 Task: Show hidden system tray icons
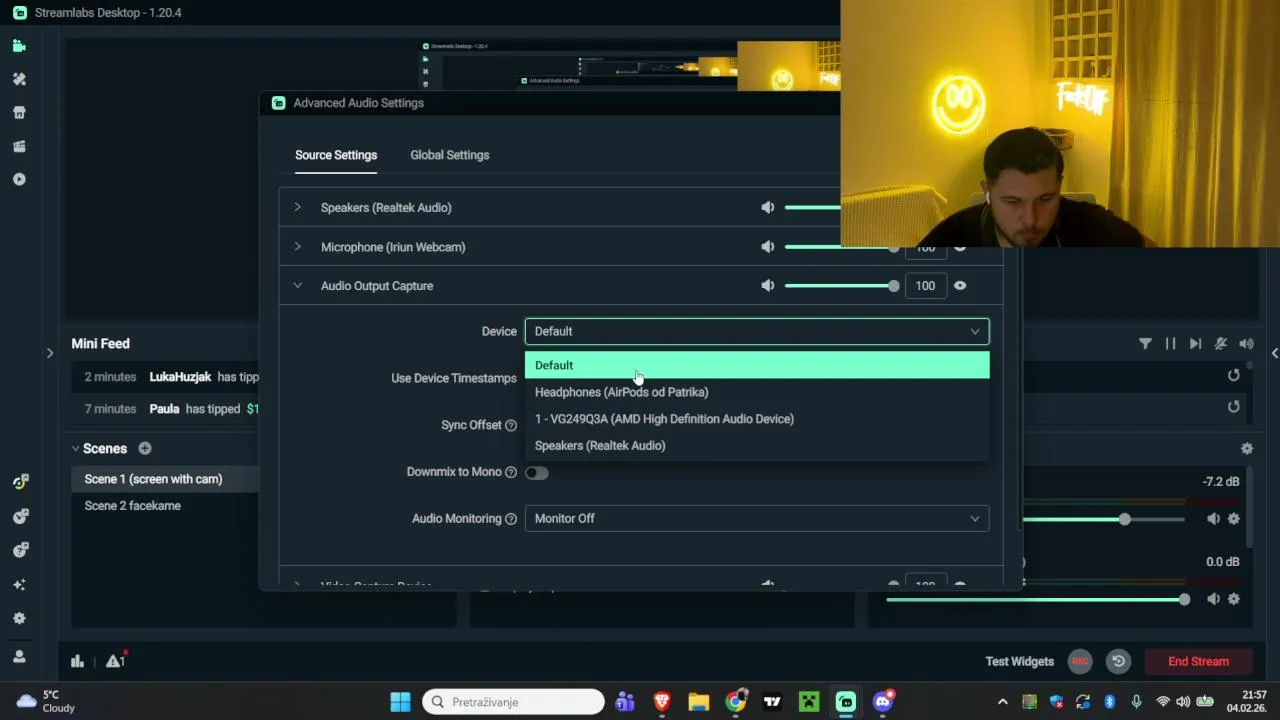[1003, 702]
